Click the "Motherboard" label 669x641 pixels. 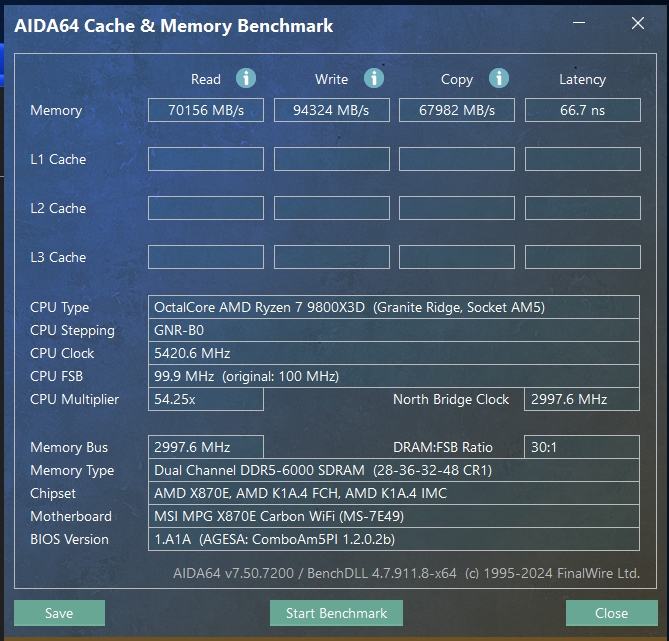tap(71, 516)
